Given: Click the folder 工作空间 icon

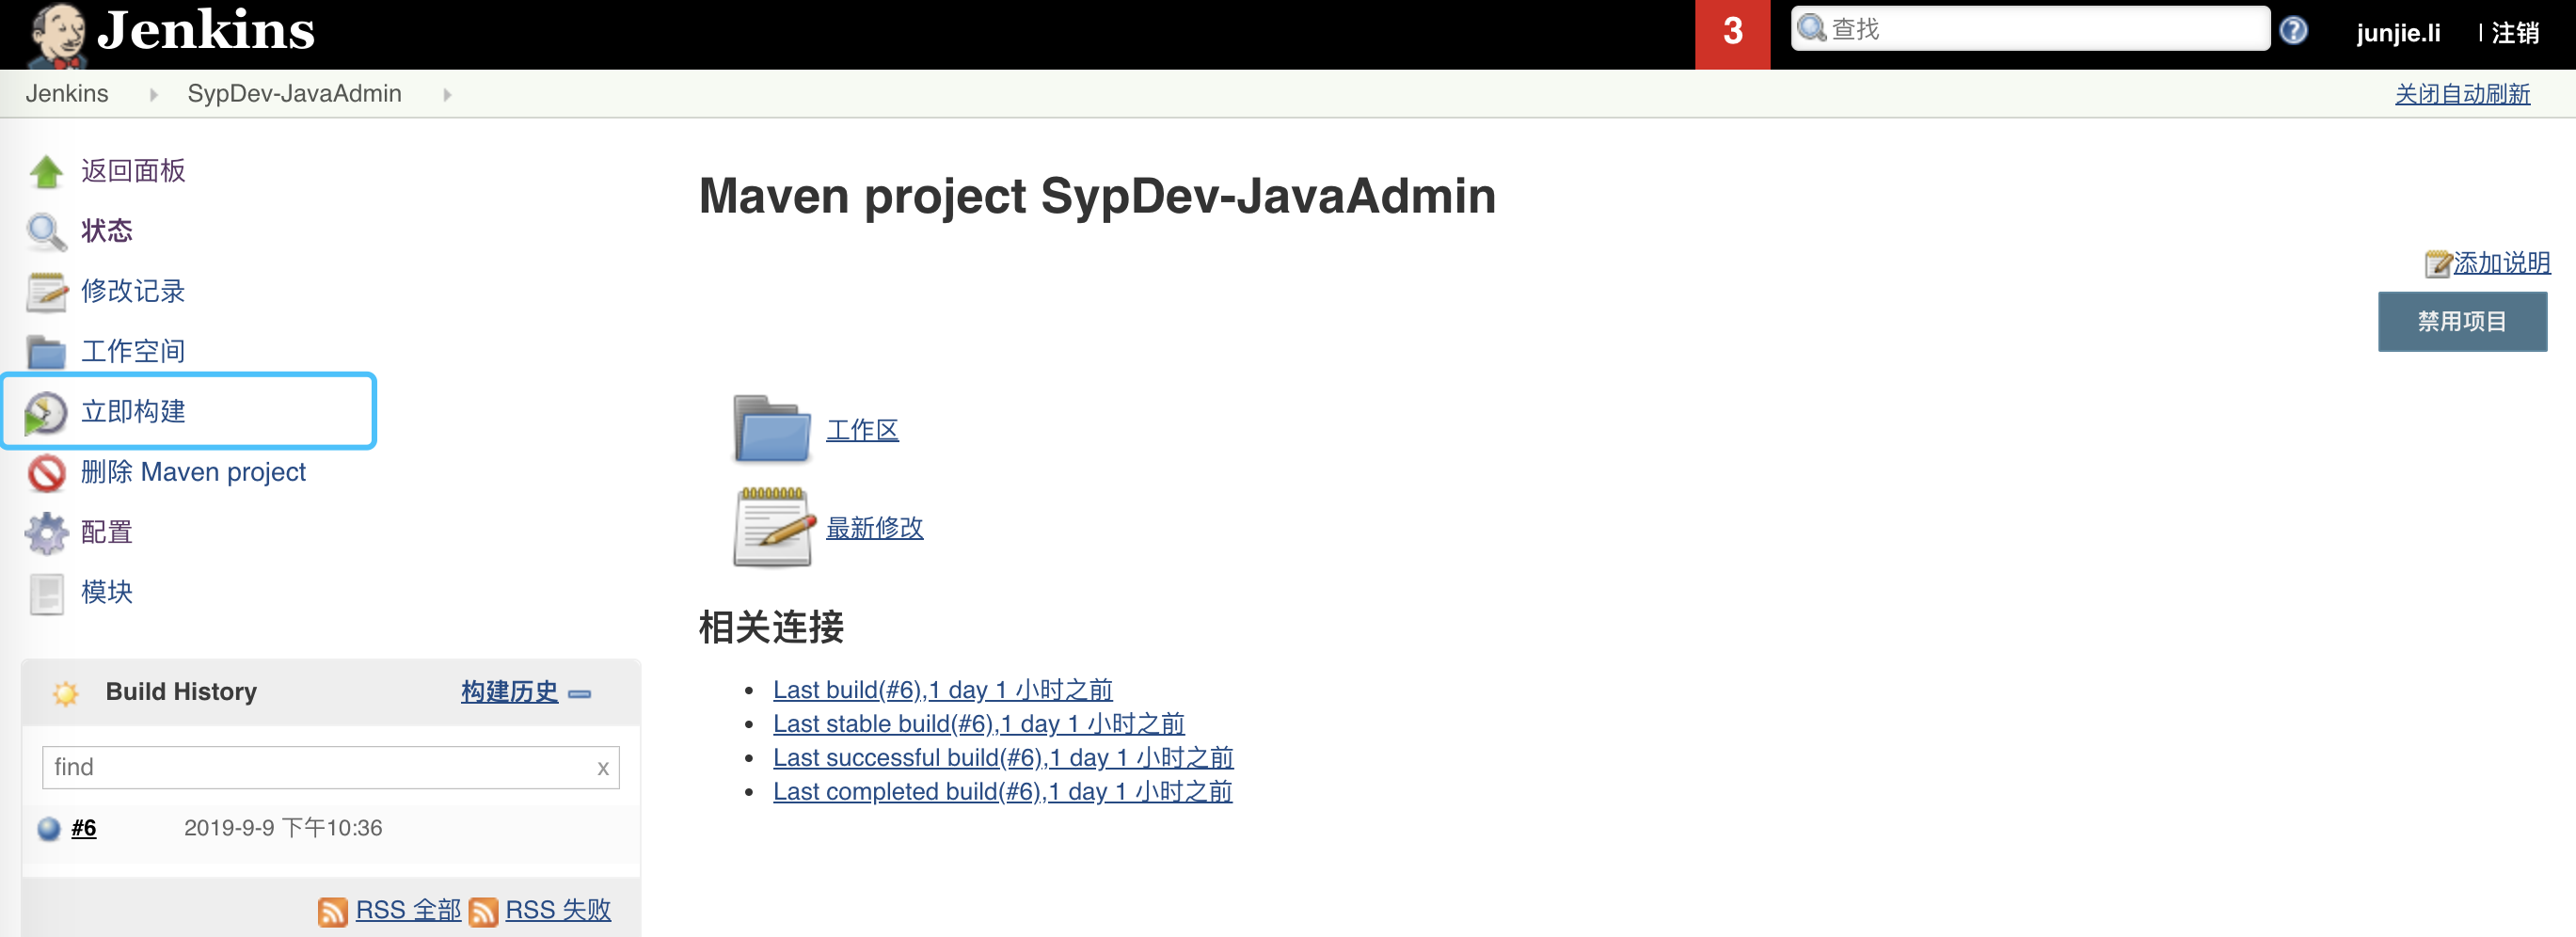Looking at the screenshot, I should [x=46, y=351].
